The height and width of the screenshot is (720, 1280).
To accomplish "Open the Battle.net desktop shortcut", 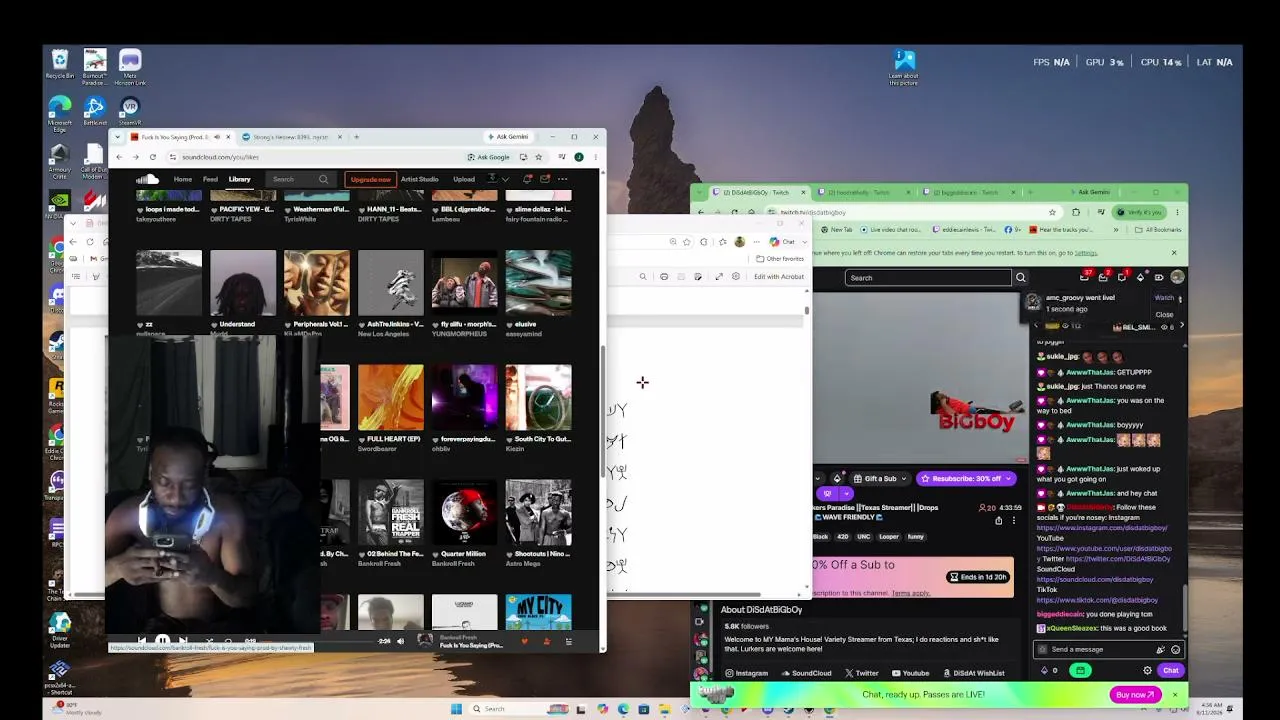I will 95,111.
